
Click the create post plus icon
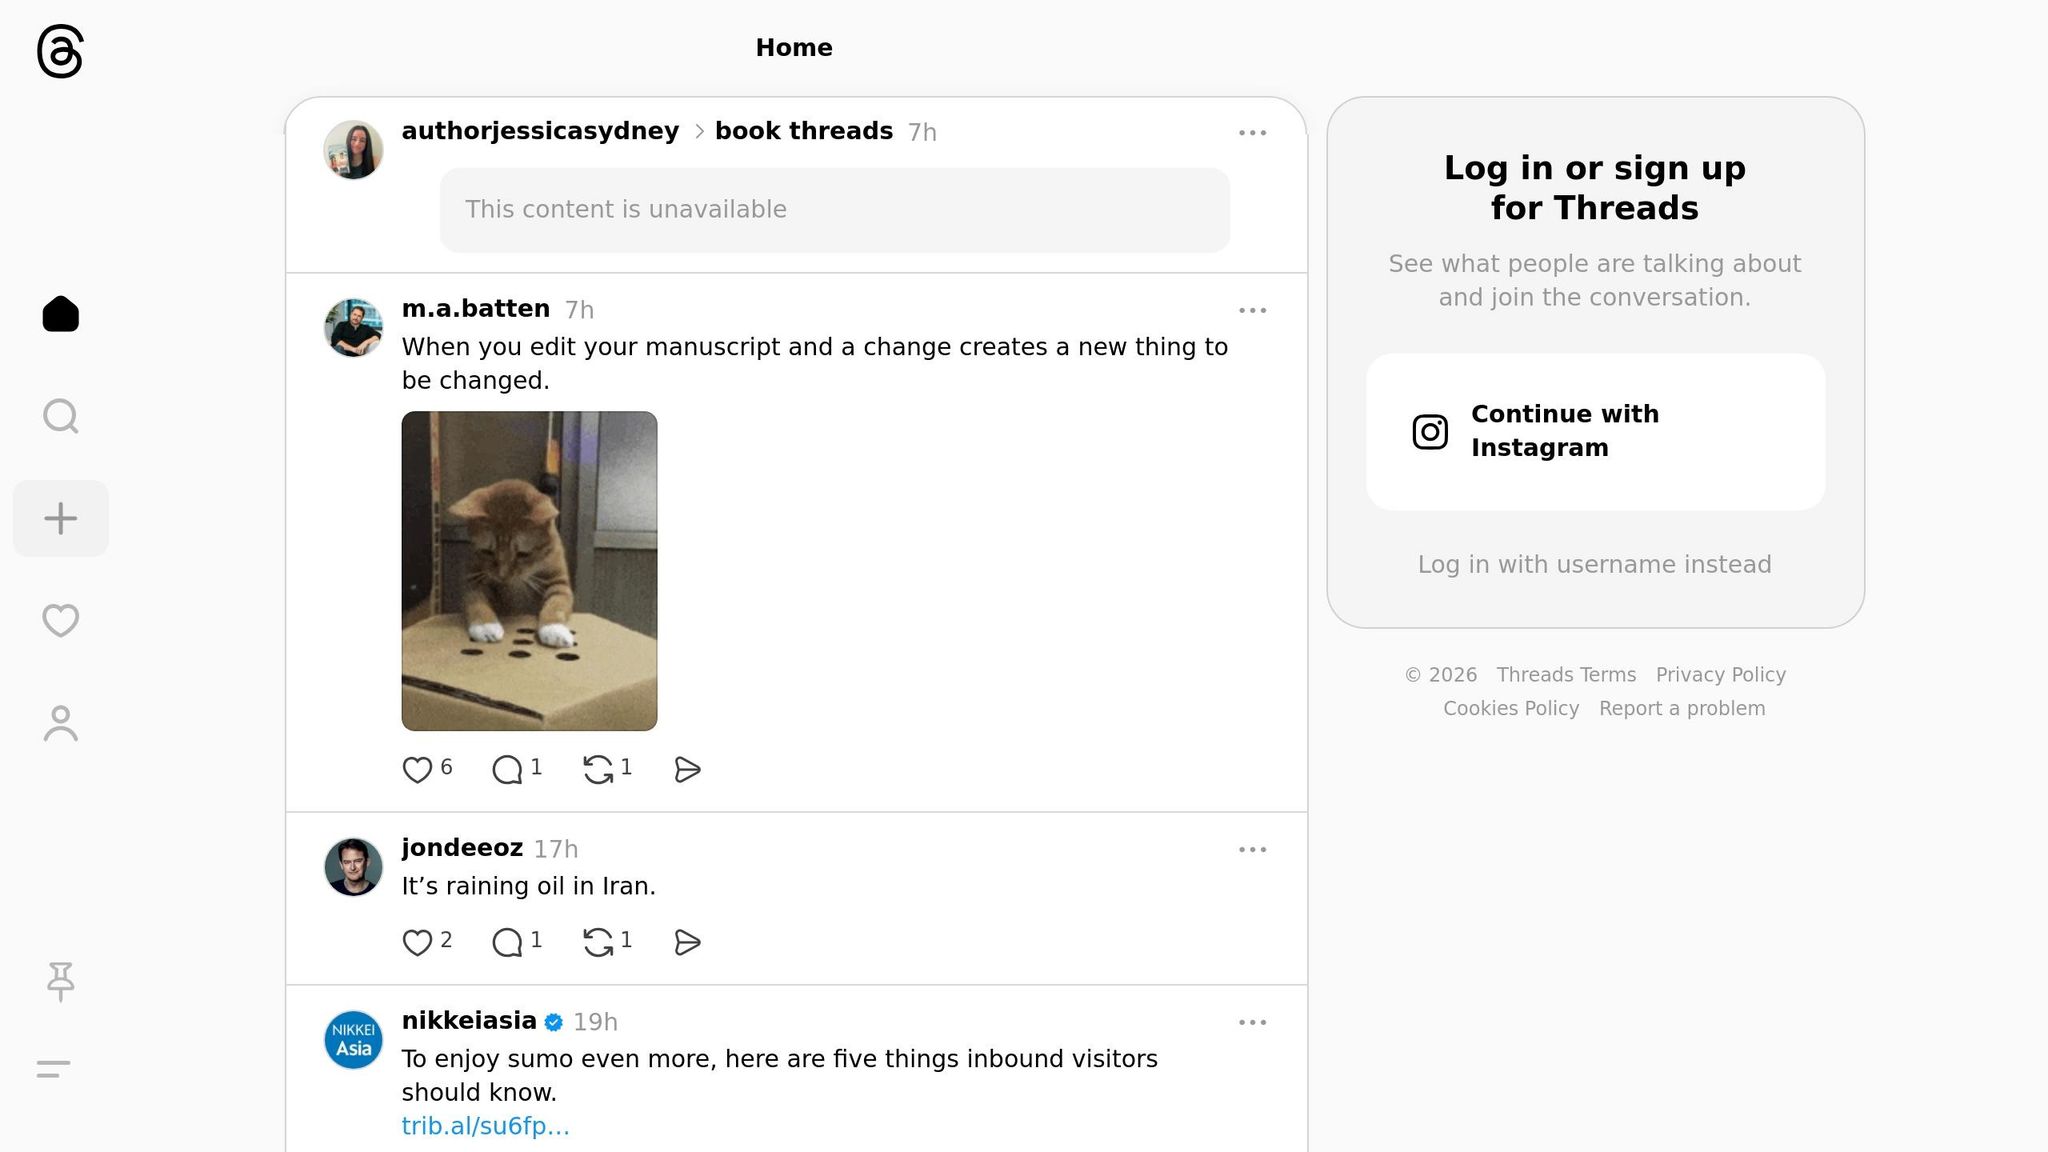[60, 518]
